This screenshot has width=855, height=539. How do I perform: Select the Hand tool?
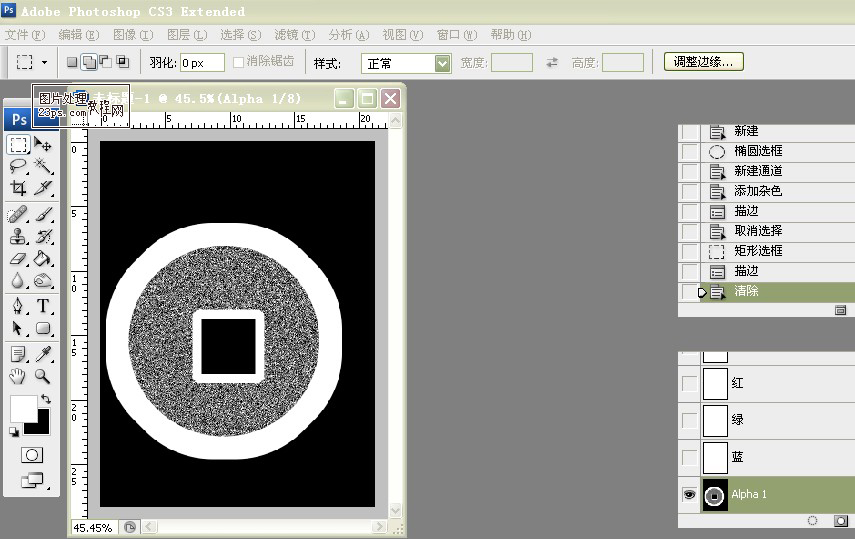18,376
